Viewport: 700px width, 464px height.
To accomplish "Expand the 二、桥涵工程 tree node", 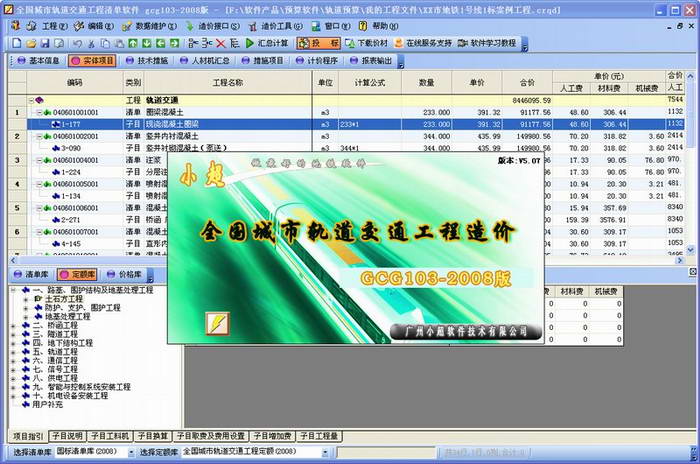I will tap(13, 326).
